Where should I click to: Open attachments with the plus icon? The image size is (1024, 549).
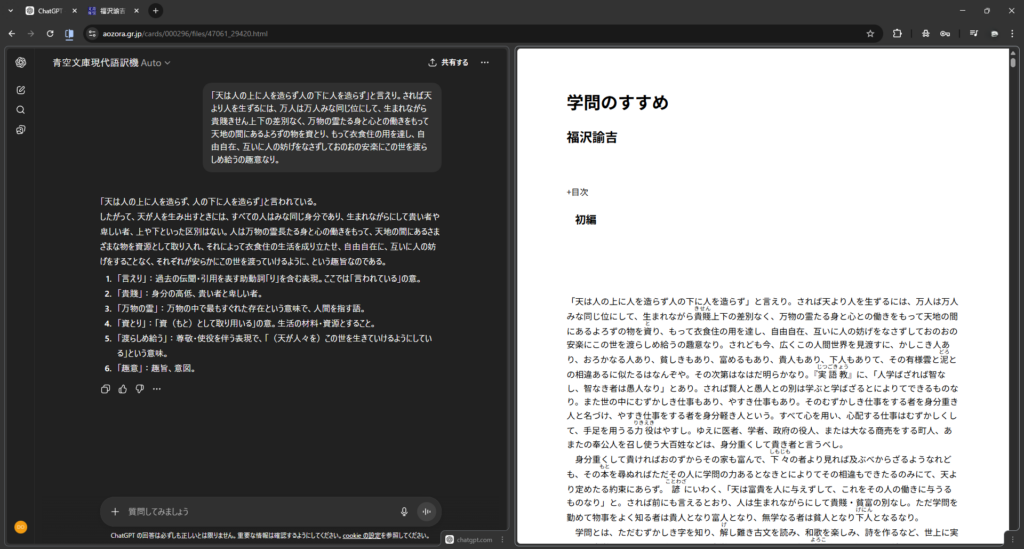point(116,511)
